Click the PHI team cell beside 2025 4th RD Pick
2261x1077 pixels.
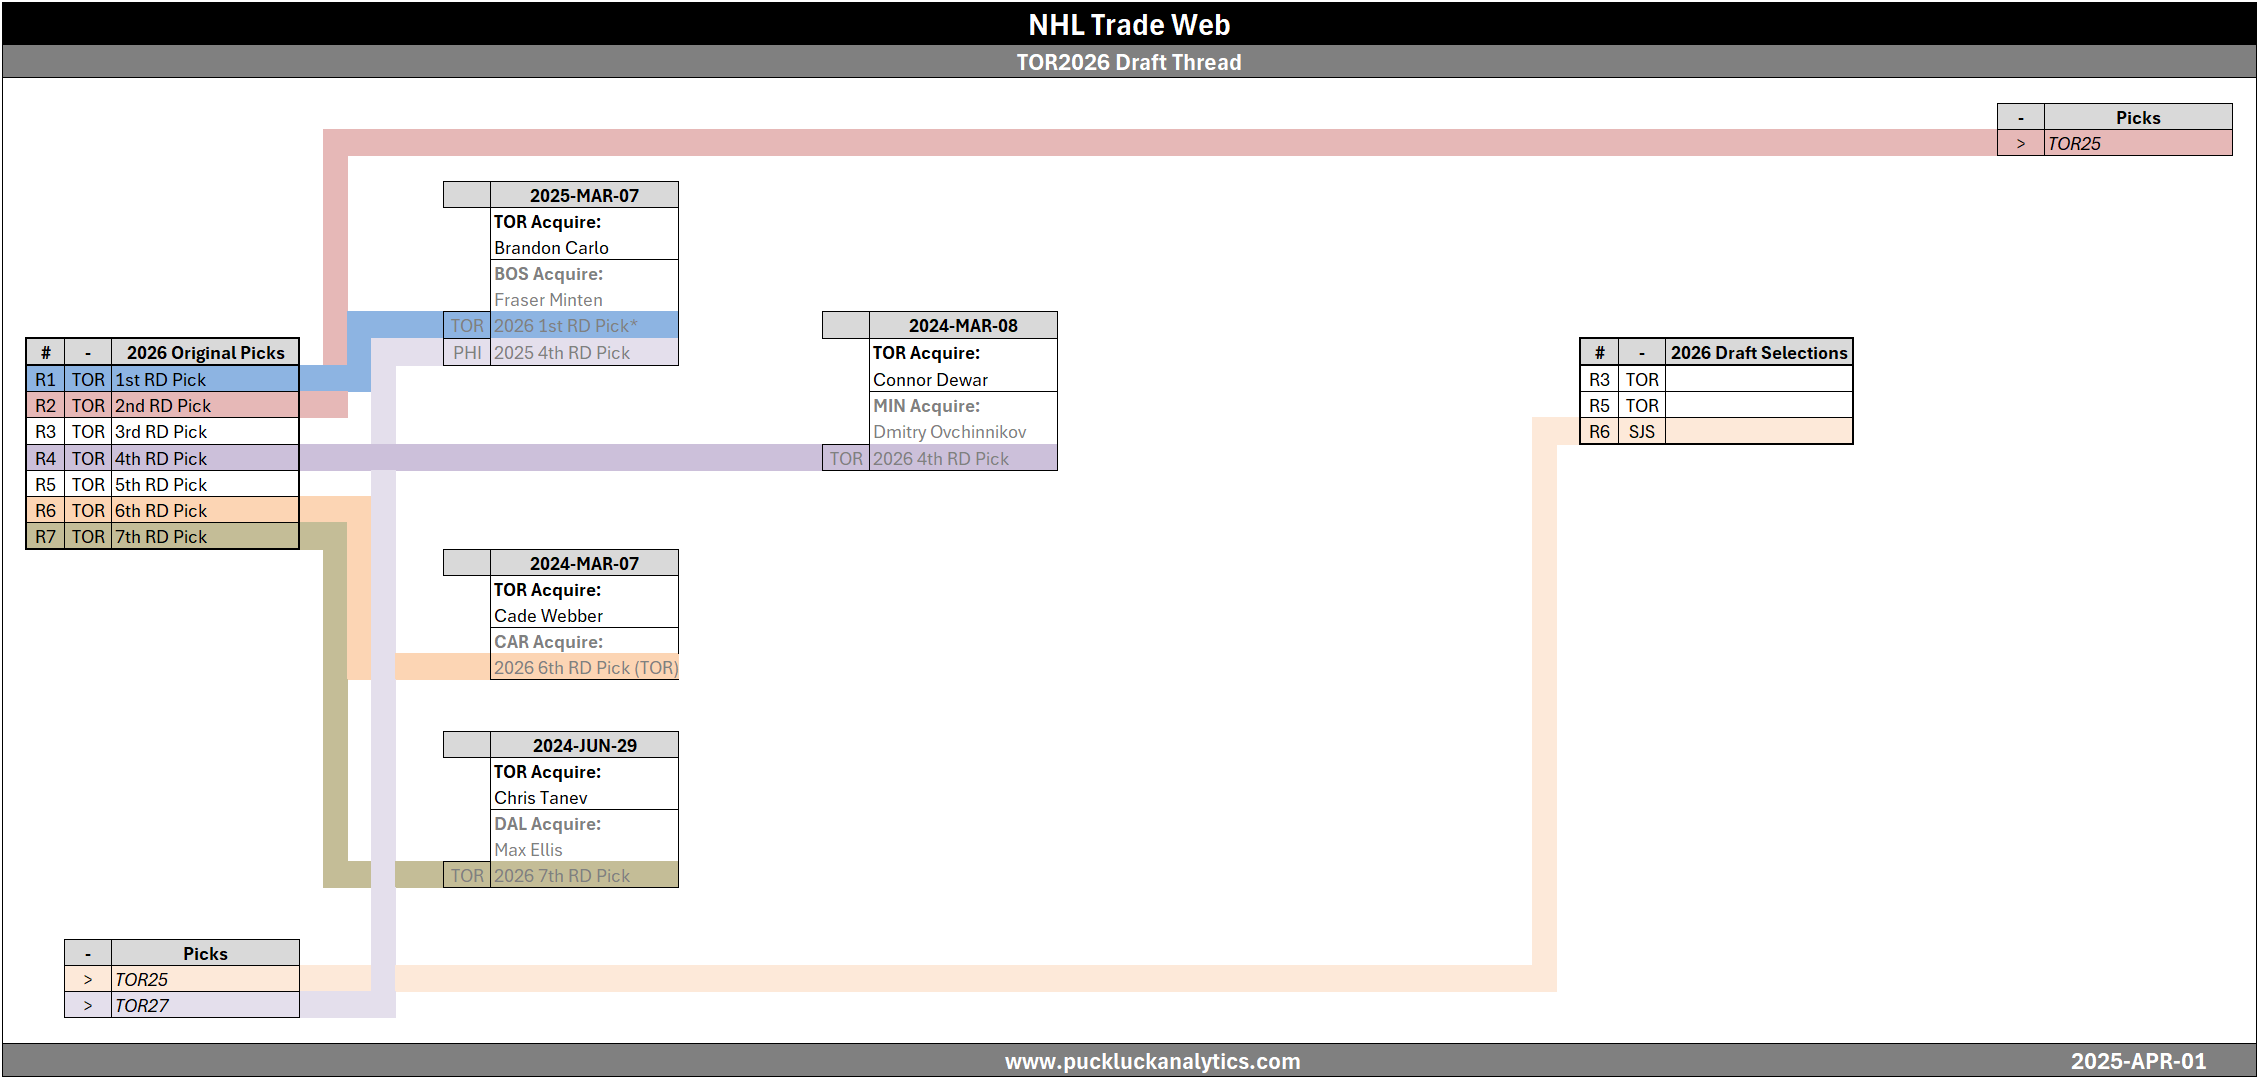click(x=467, y=353)
